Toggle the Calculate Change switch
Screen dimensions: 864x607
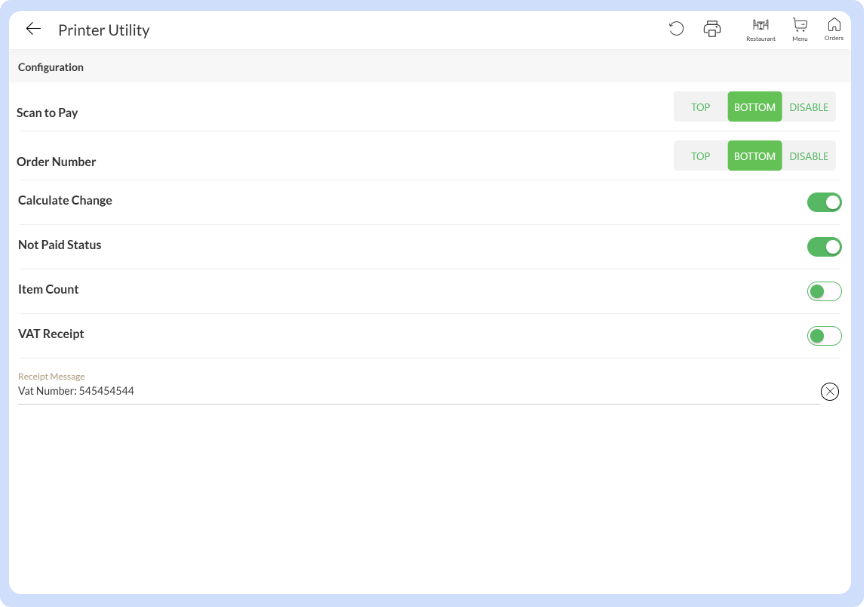(x=824, y=202)
